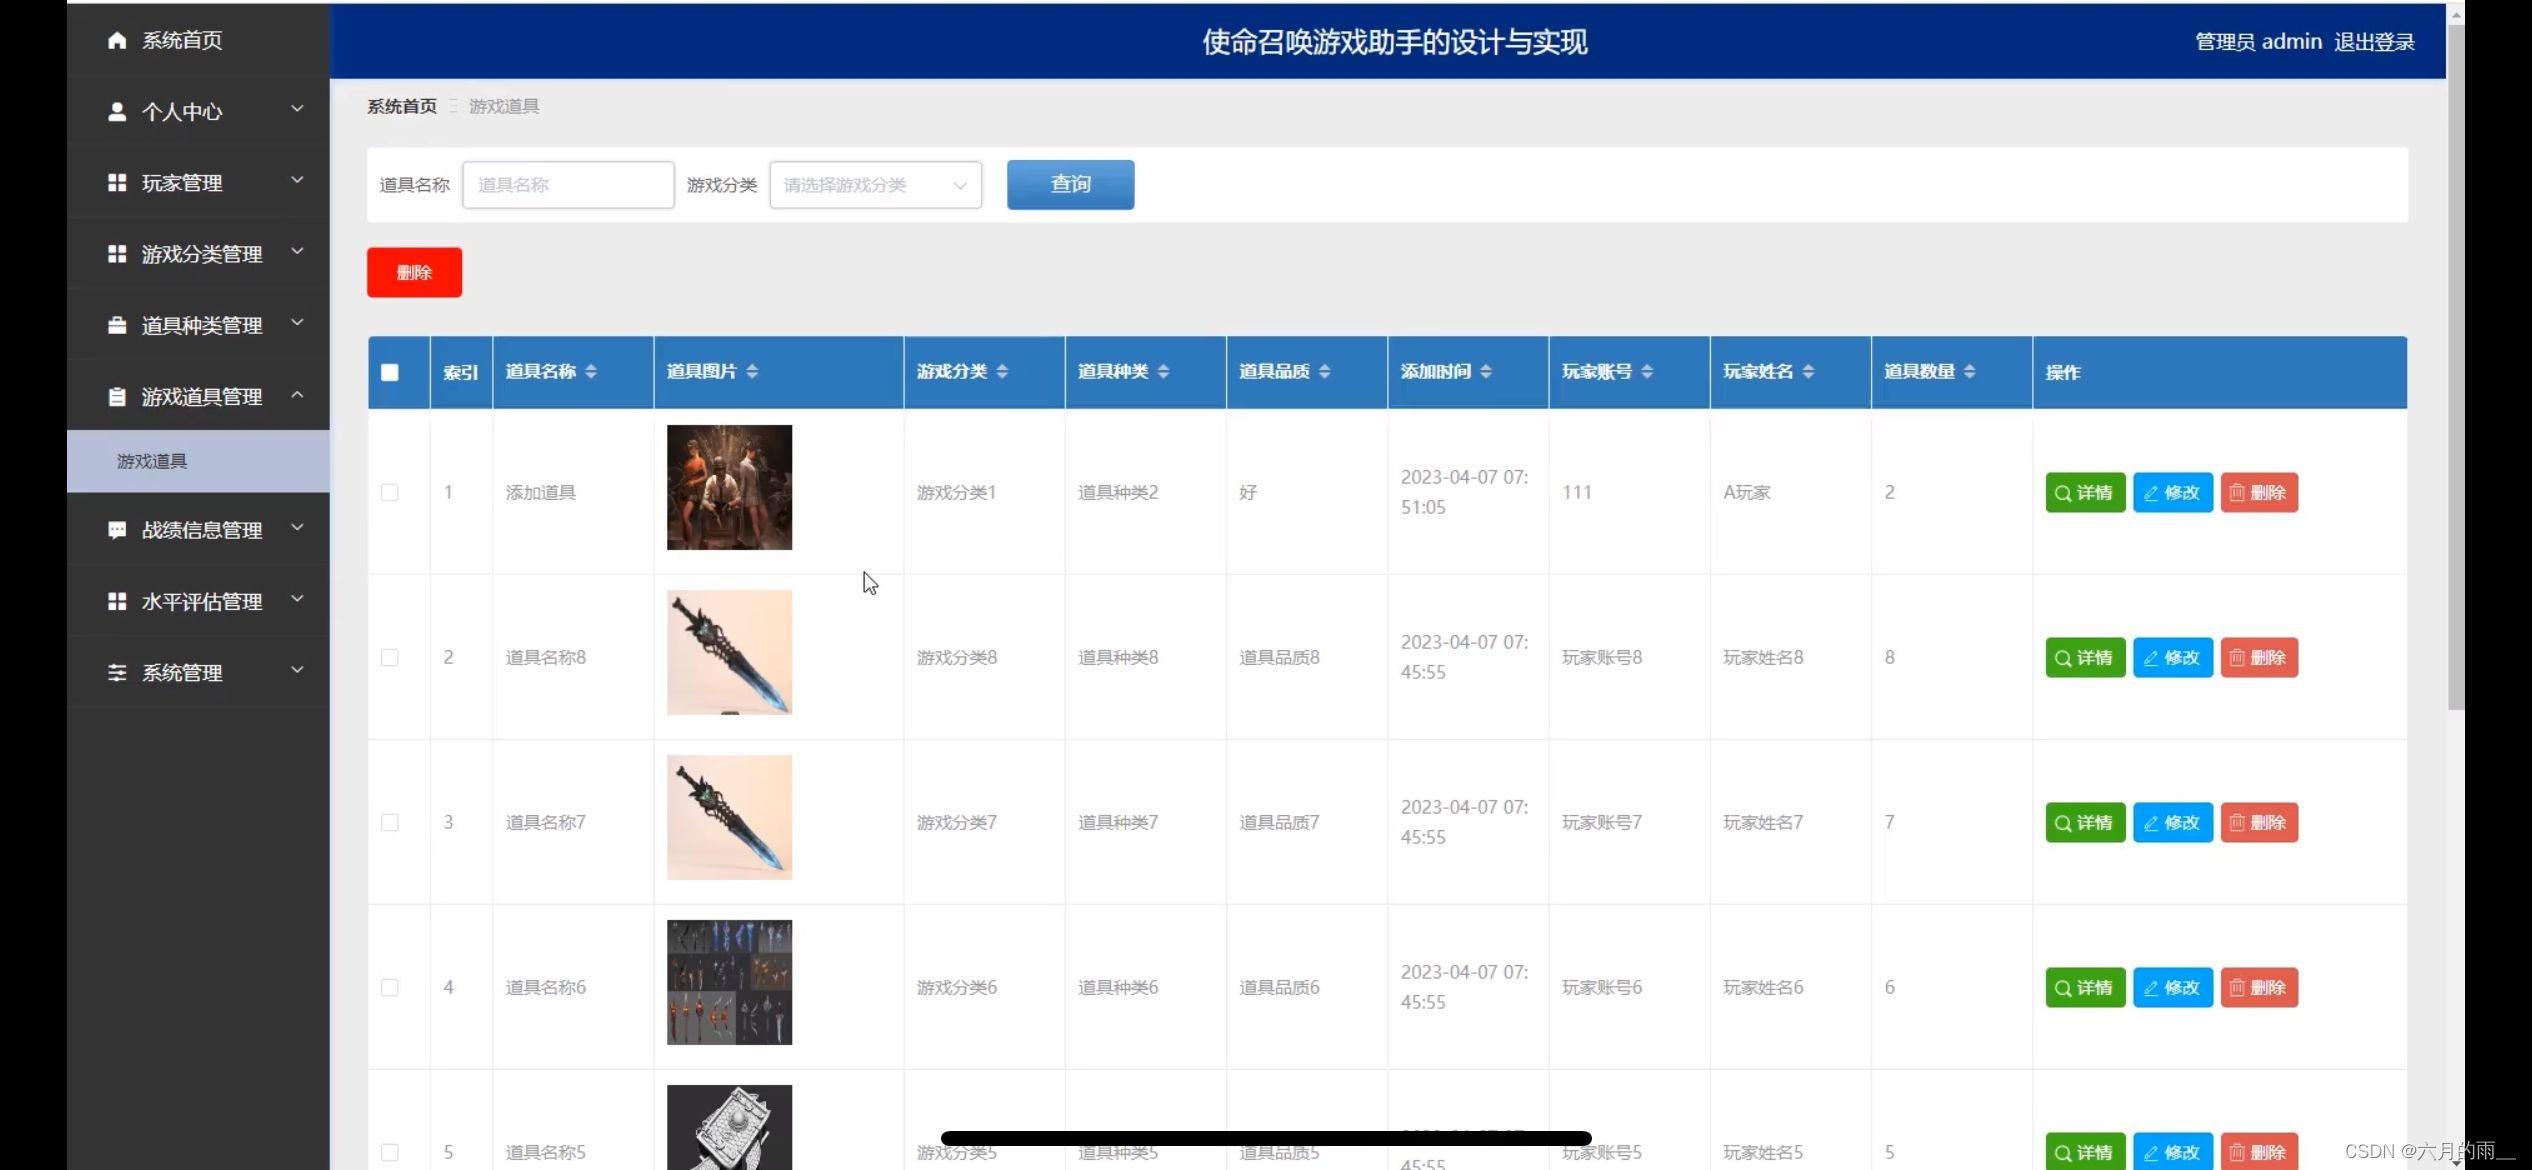The height and width of the screenshot is (1170, 2532).
Task: Check the checkbox for row 添加道具
Action: [x=390, y=493]
